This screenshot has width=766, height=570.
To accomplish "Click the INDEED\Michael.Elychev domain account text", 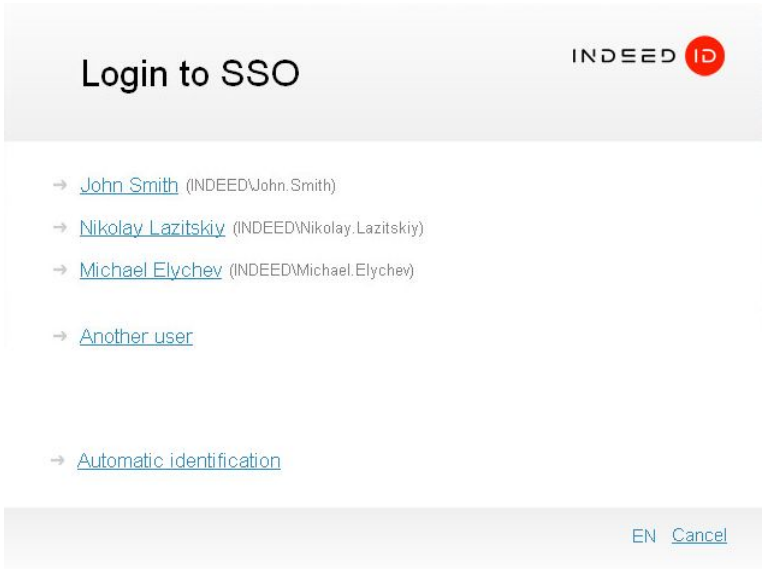I will [321, 272].
